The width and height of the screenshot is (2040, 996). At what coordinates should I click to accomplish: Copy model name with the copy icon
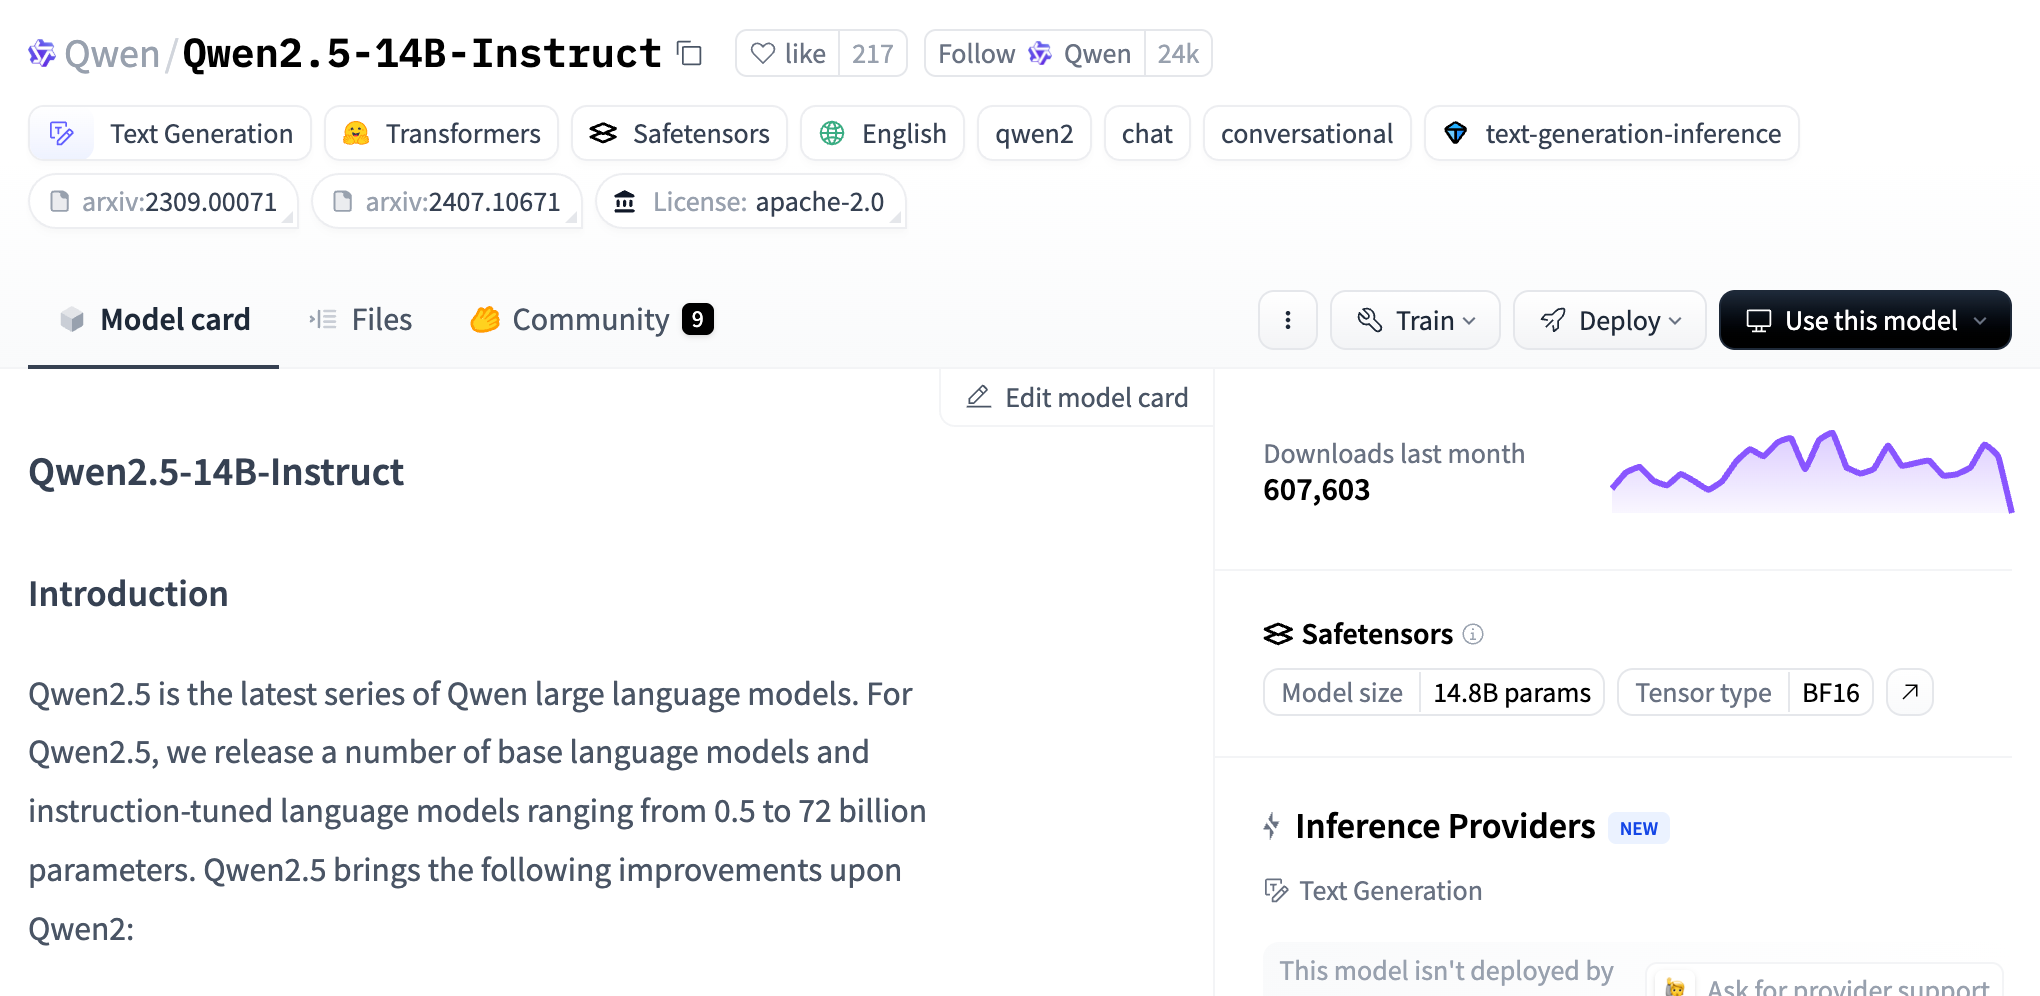point(690,53)
